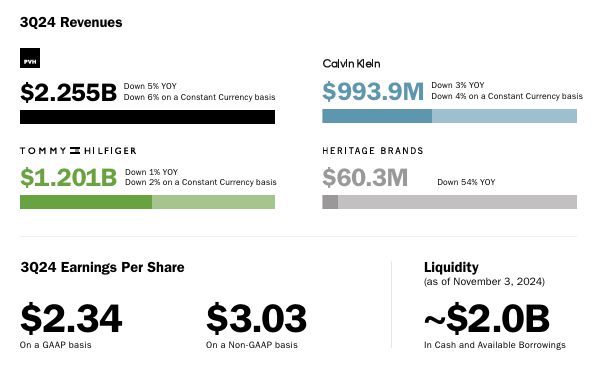Viewport: 600px width, 368px height.
Task: Click the light green Tommy Hilfiger bar segment
Action: (x=214, y=202)
